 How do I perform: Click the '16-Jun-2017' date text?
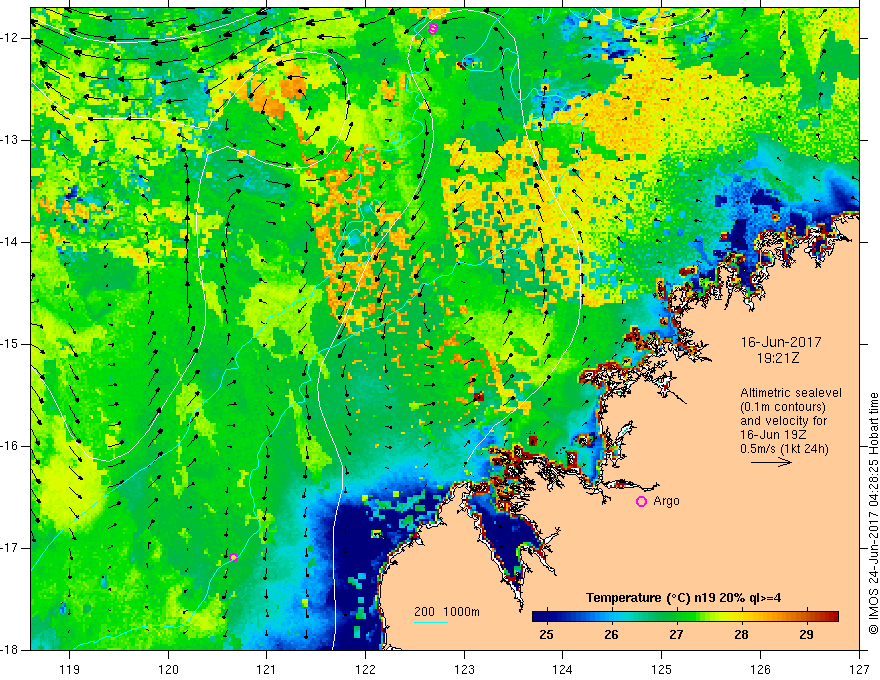(781, 342)
